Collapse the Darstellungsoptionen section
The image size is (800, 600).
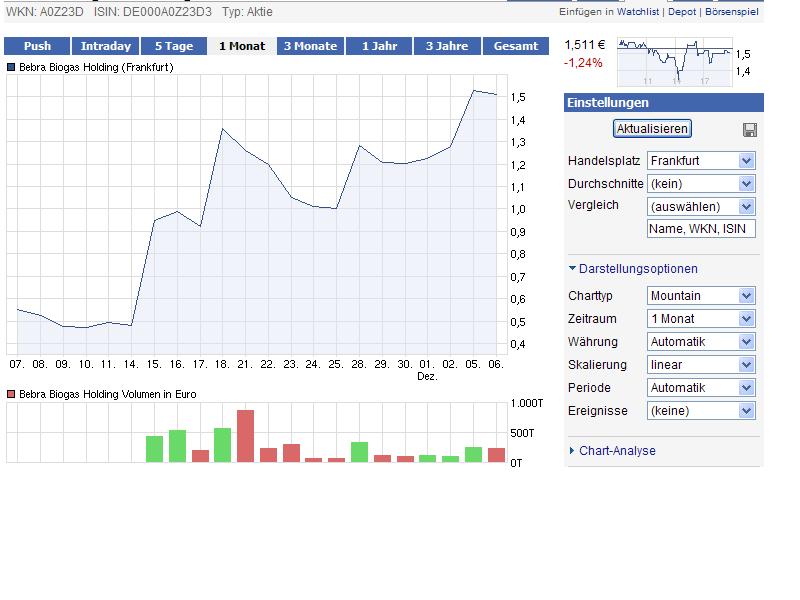pos(633,269)
